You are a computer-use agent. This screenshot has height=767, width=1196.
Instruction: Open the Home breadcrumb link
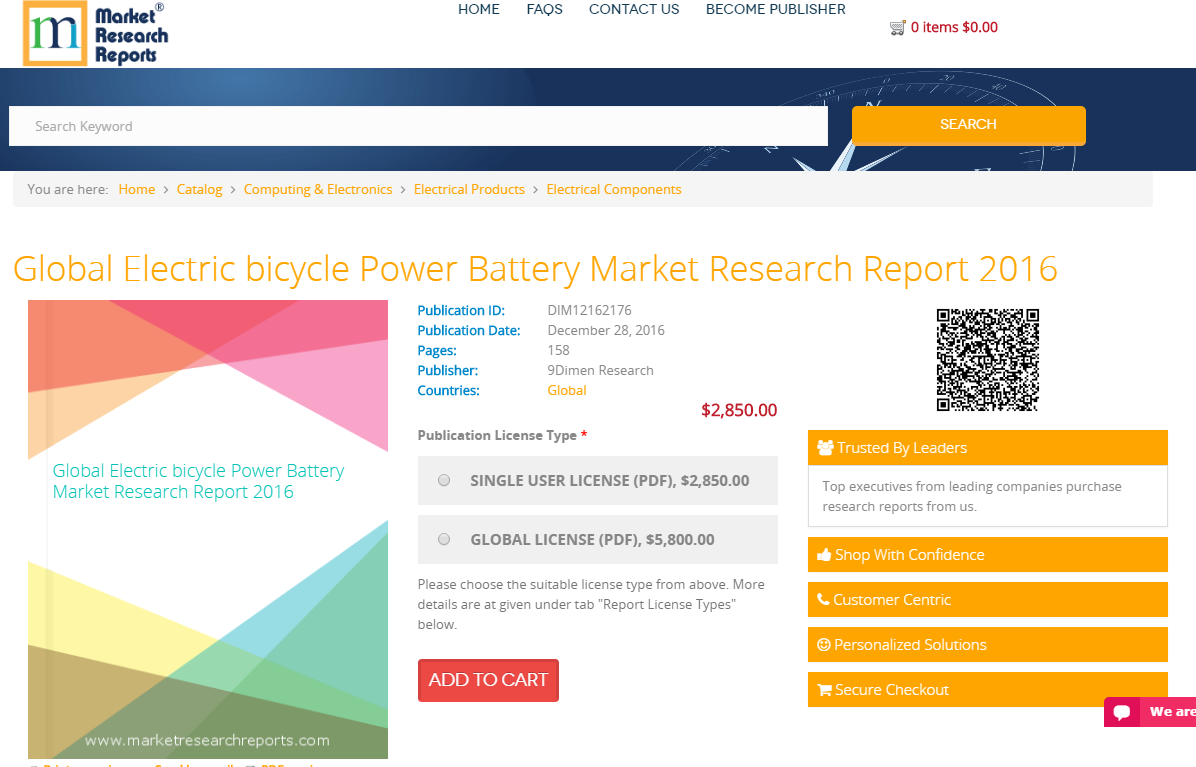click(137, 189)
